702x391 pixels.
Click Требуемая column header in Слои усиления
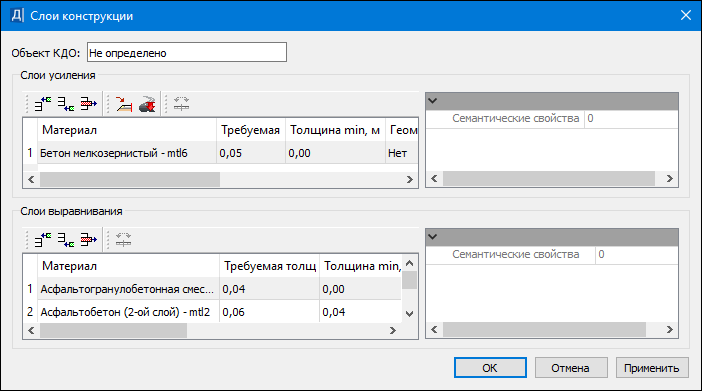click(250, 130)
